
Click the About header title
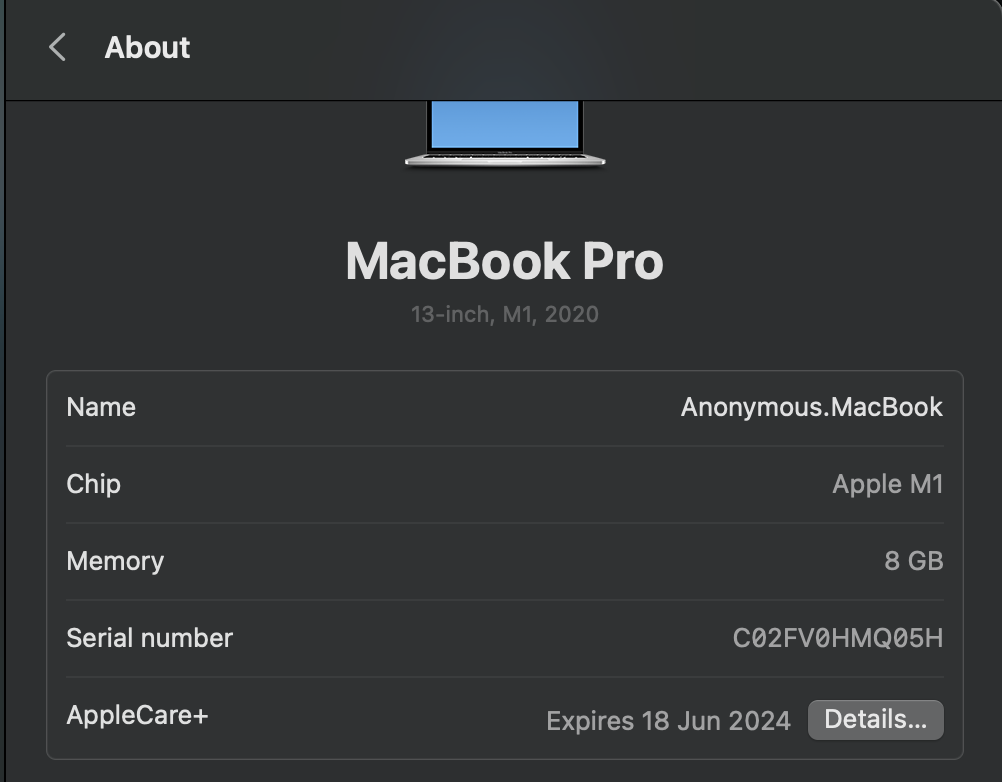[x=147, y=47]
